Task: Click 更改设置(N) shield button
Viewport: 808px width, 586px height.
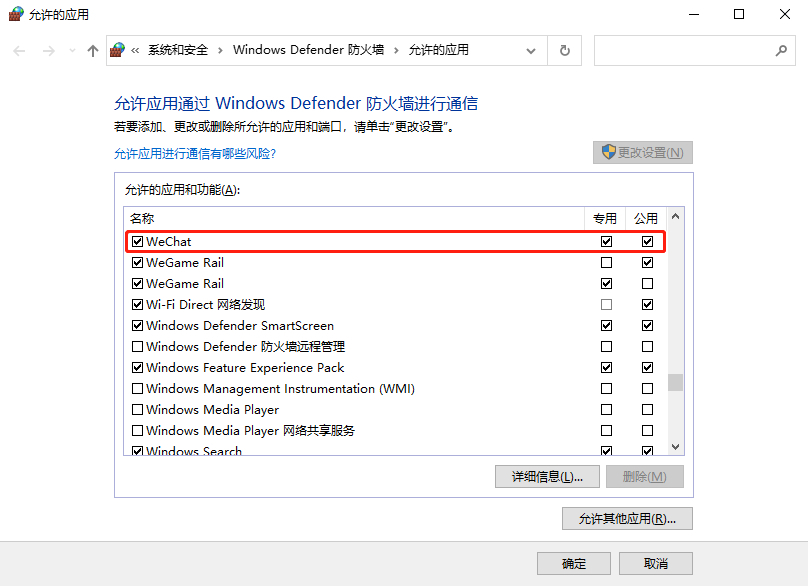Action: pyautogui.click(x=643, y=153)
